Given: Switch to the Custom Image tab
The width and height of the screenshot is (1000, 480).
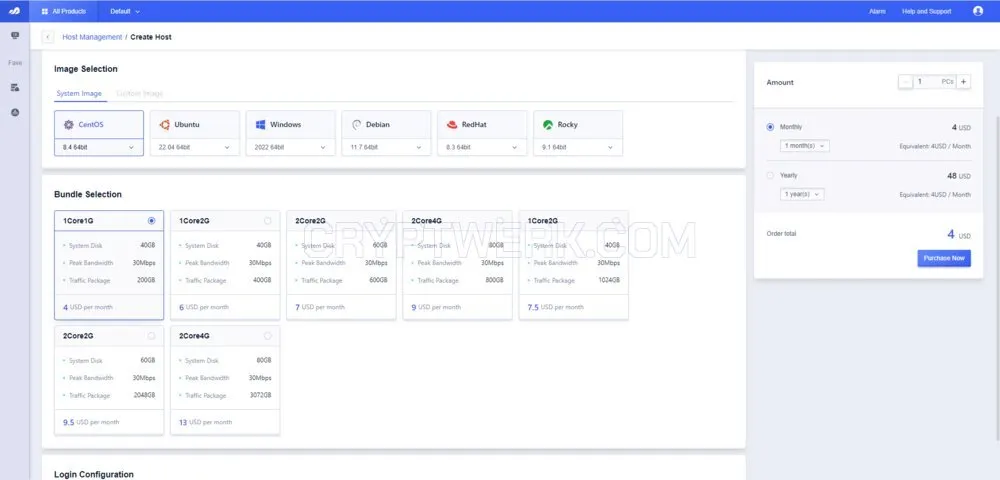Looking at the screenshot, I should 140,94.
